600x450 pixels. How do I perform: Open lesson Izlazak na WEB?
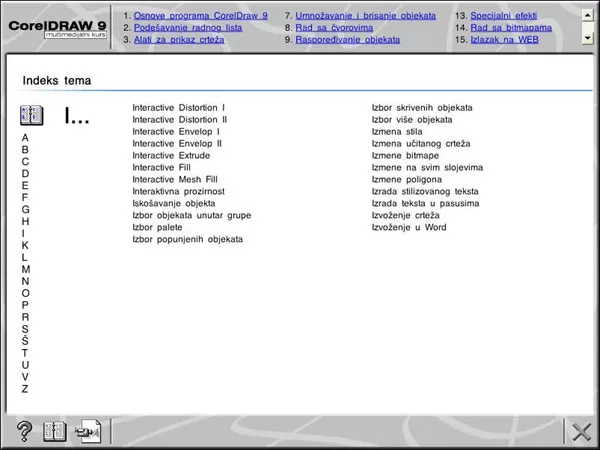504,39
